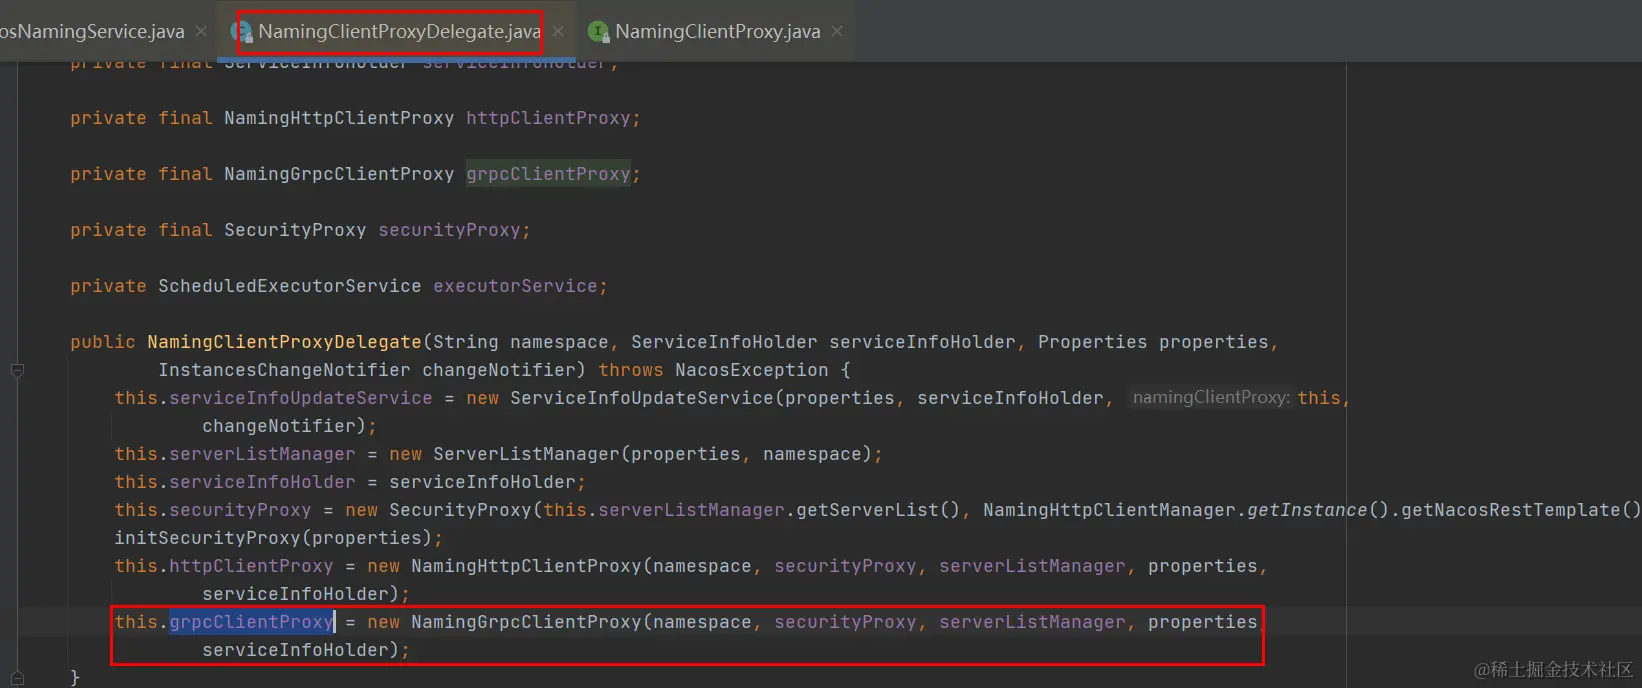Image resolution: width=1642 pixels, height=688 pixels.
Task: Click serviceInfoHolder argument on the last code line
Action: click(x=295, y=650)
